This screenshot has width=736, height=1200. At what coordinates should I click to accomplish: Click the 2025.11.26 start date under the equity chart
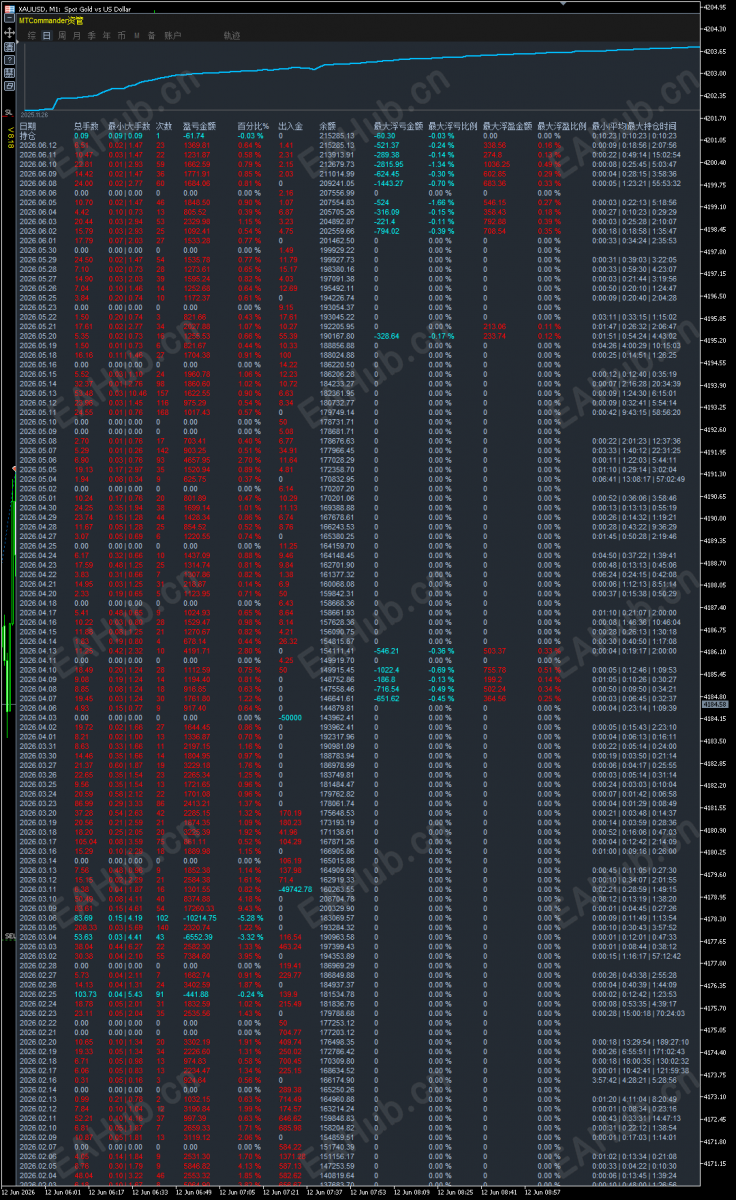[36, 114]
